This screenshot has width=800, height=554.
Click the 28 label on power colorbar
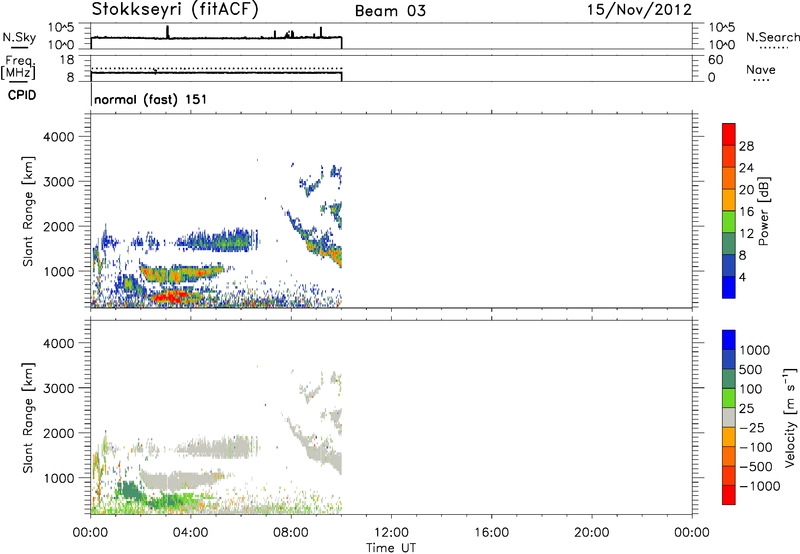click(x=746, y=146)
